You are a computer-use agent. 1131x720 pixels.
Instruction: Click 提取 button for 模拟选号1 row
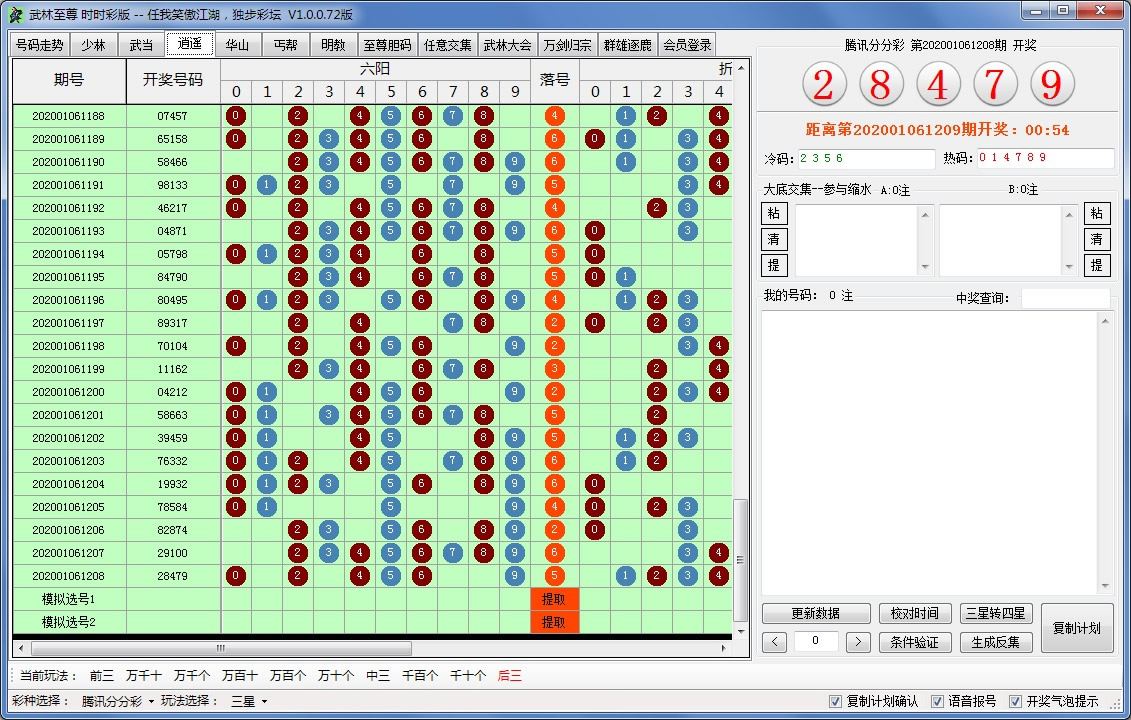pos(555,598)
